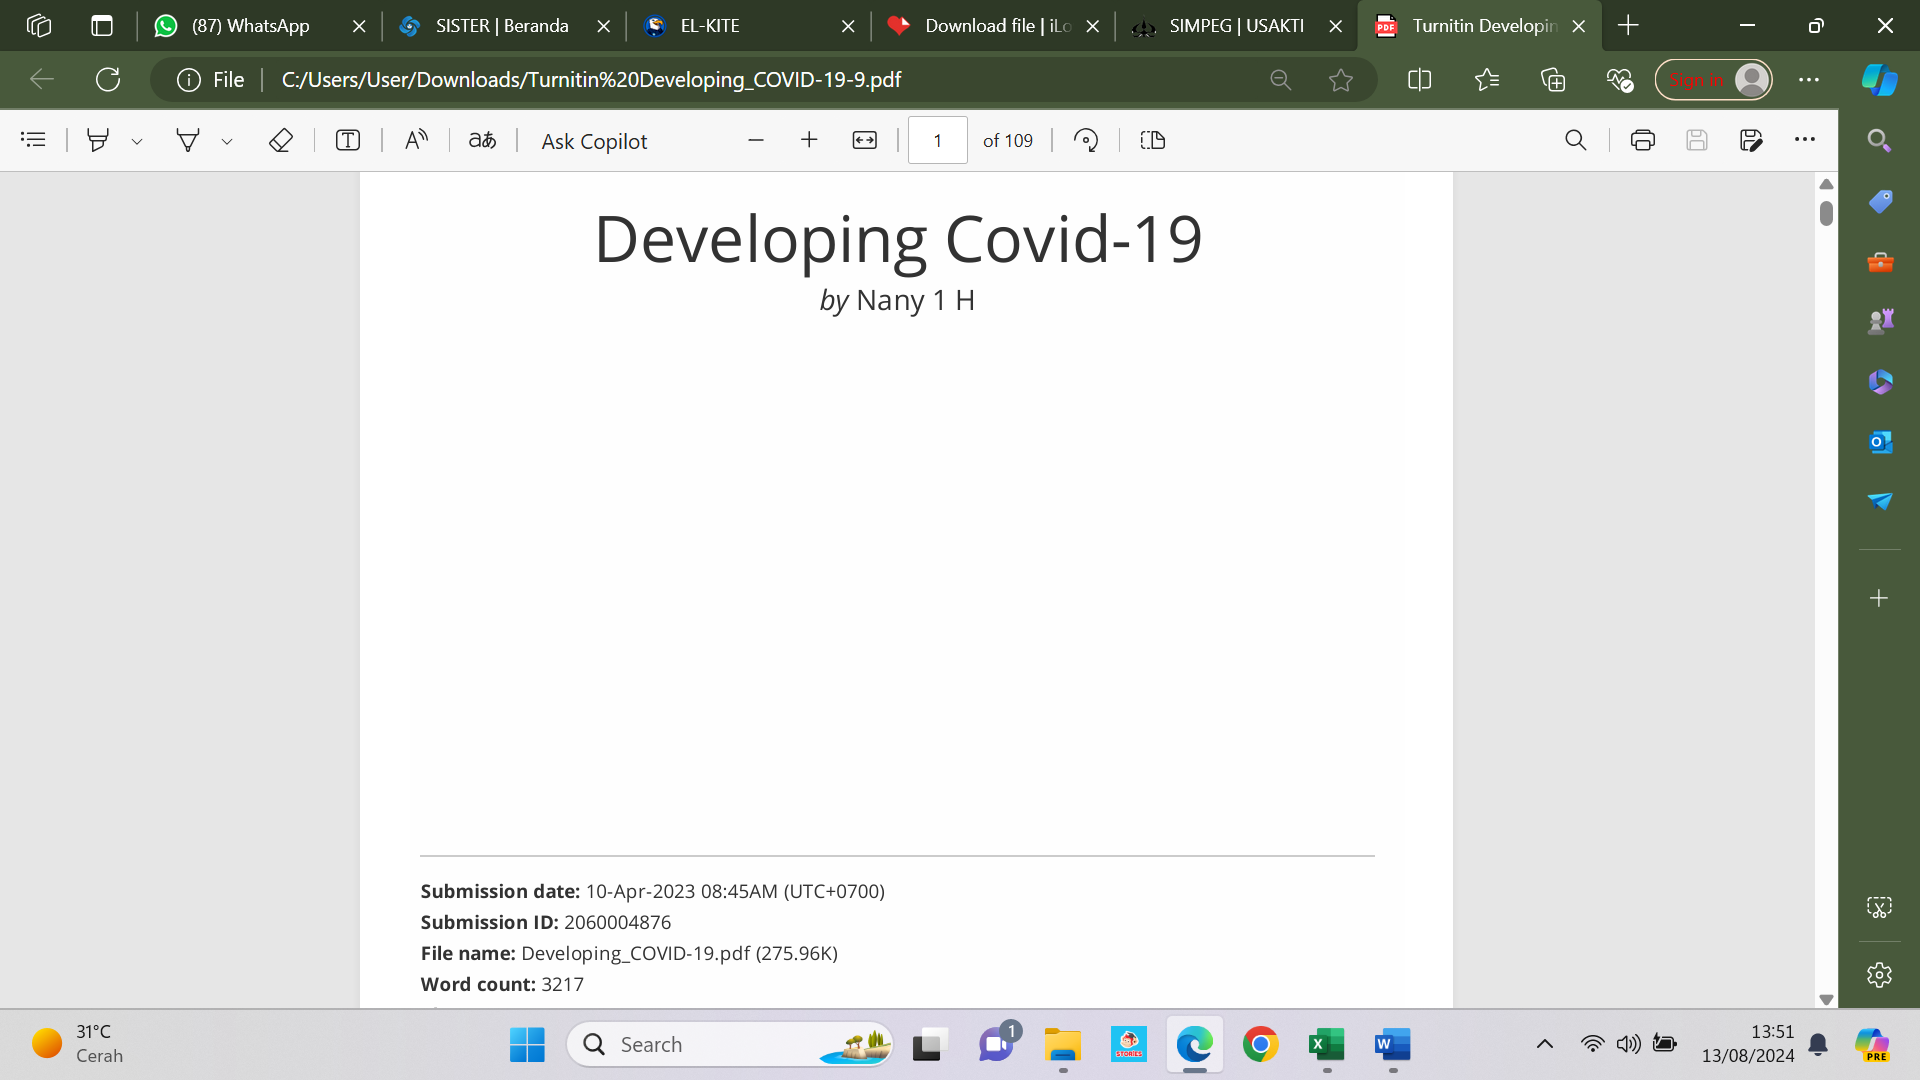Click the address bar zoom icon
Viewport: 1920px width, 1080px height.
point(1281,80)
